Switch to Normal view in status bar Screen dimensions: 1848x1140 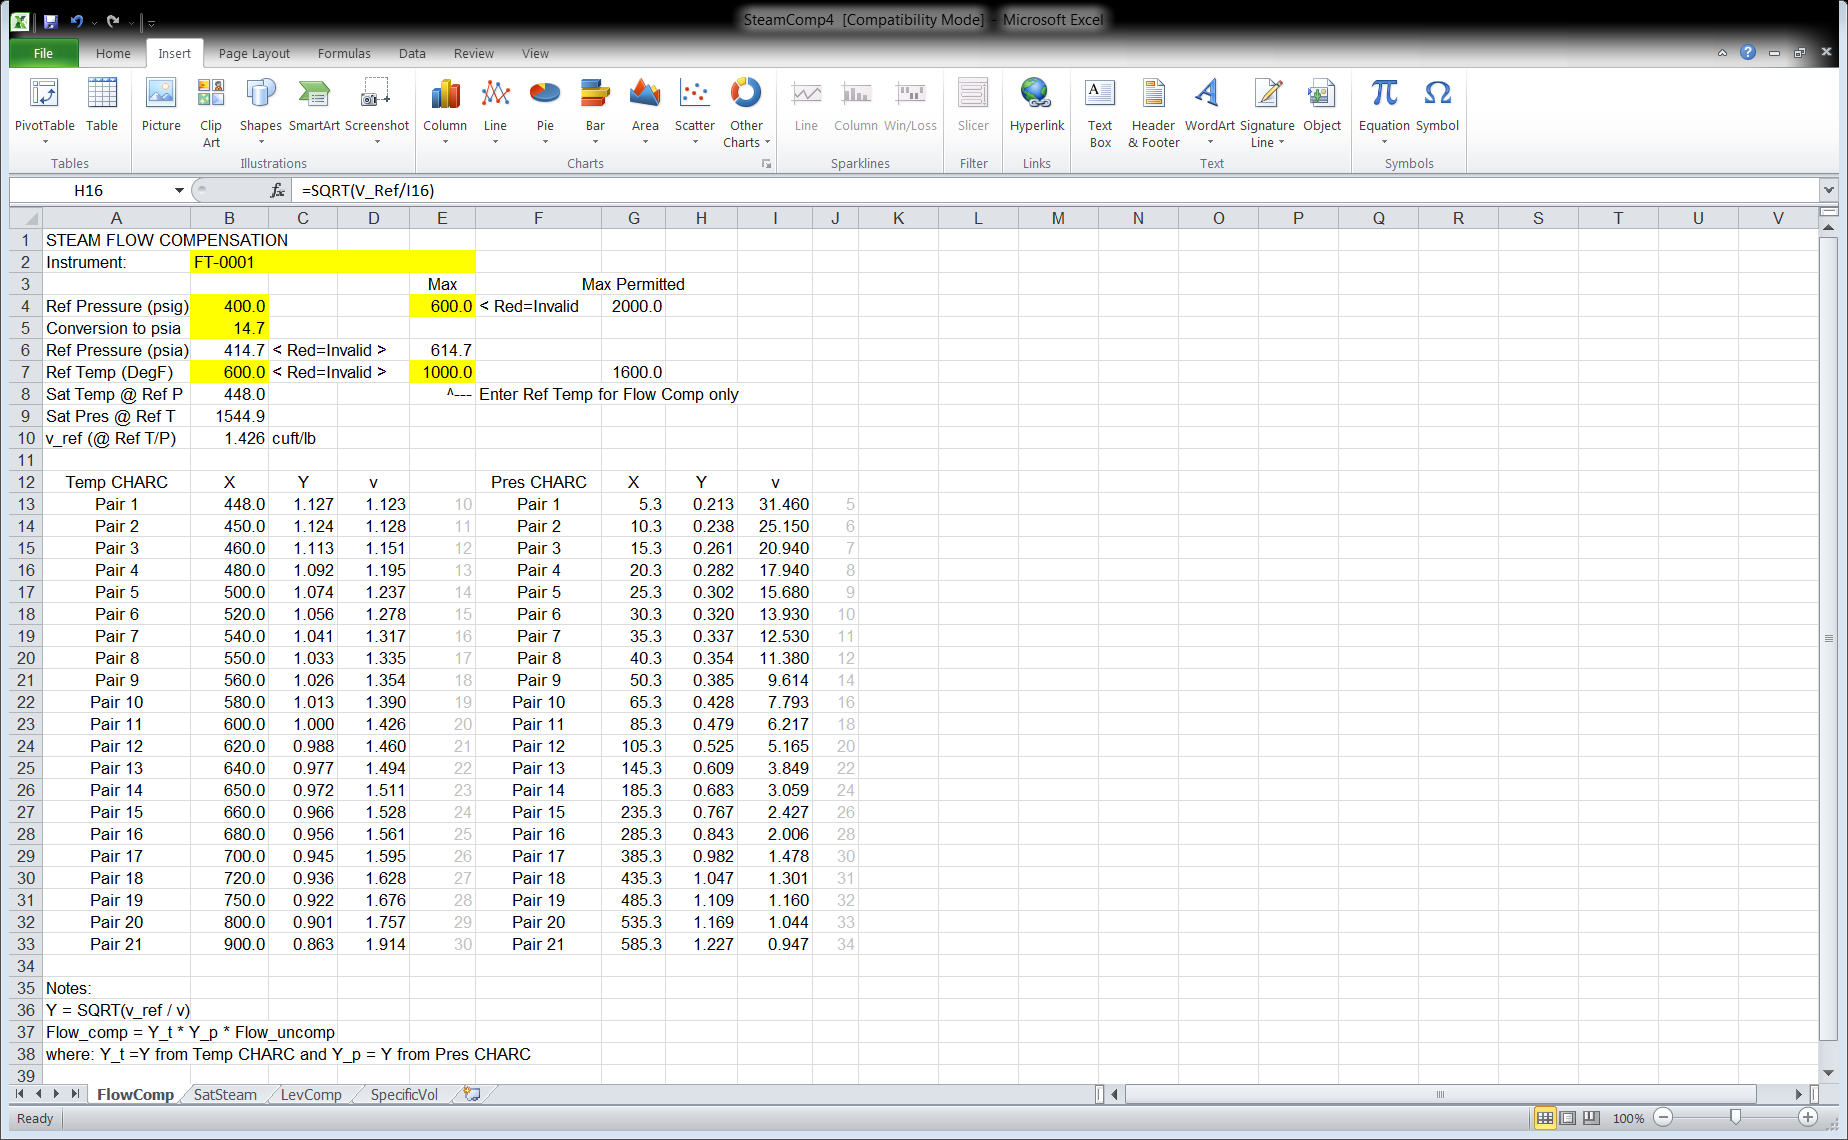(x=1545, y=1118)
